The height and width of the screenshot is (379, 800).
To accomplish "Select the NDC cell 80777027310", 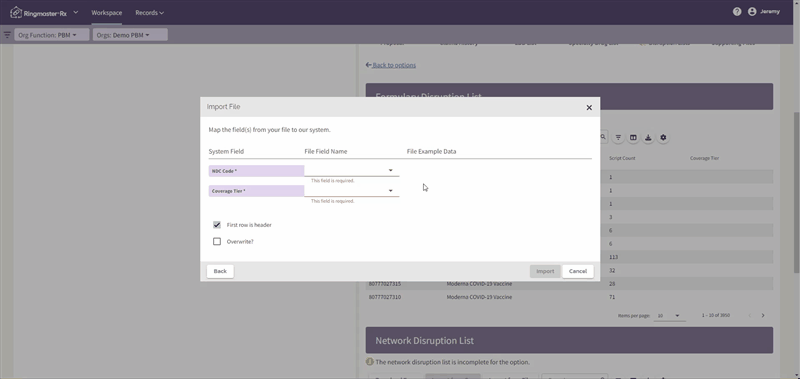I will 385,297.
